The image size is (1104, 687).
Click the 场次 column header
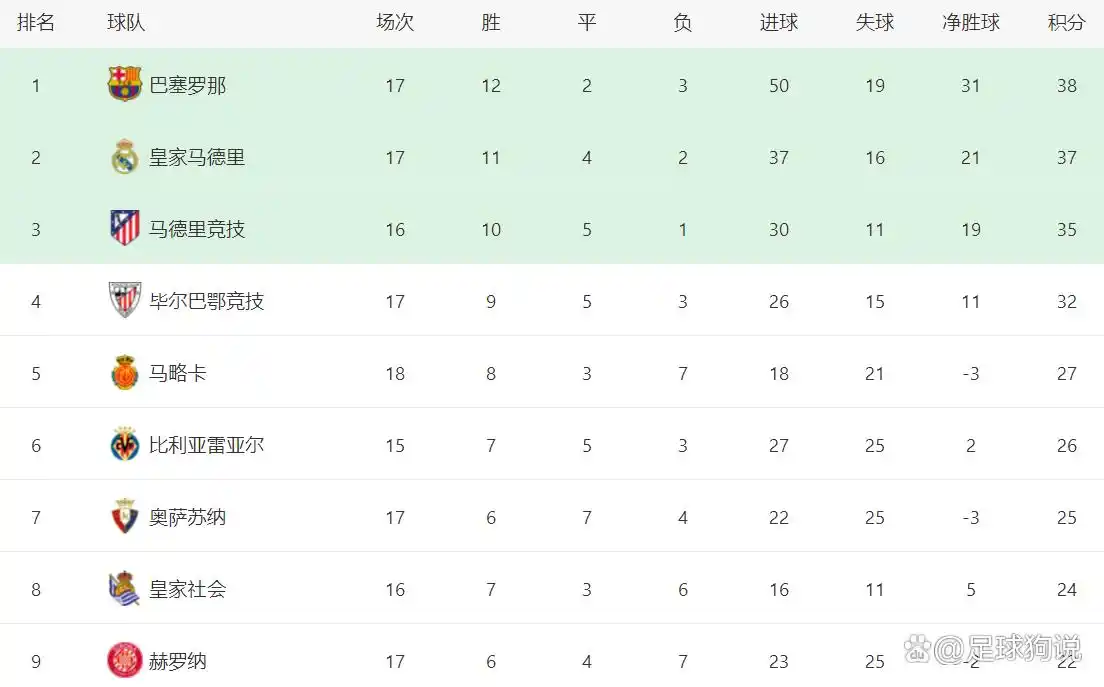point(395,23)
